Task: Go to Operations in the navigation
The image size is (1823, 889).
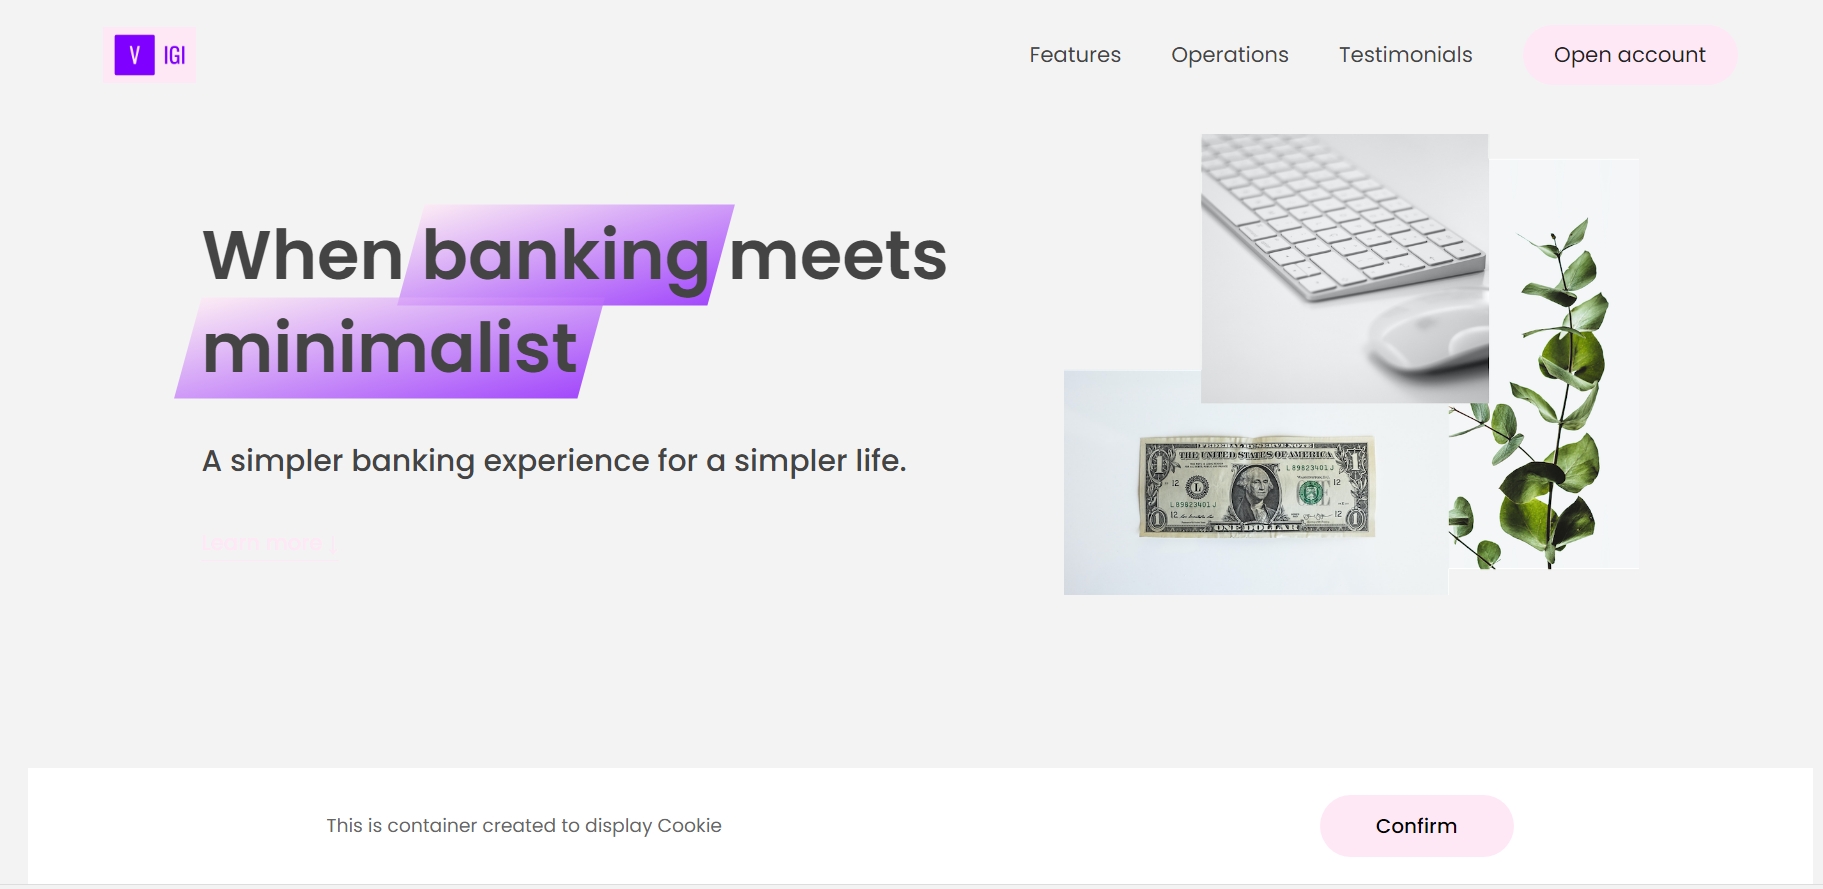Action: [1229, 55]
